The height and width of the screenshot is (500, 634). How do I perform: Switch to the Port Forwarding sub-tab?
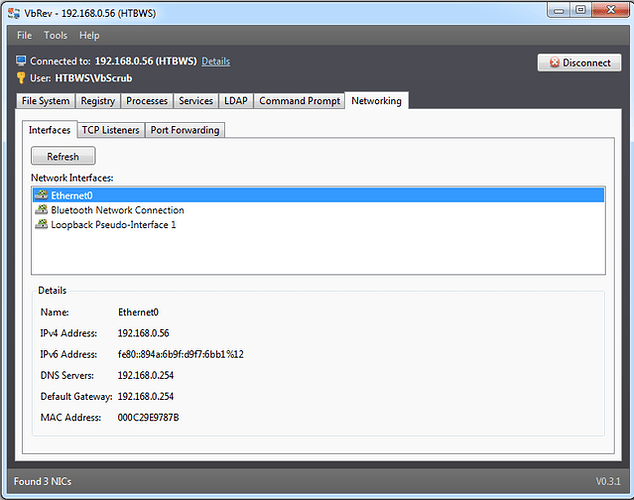(x=185, y=130)
